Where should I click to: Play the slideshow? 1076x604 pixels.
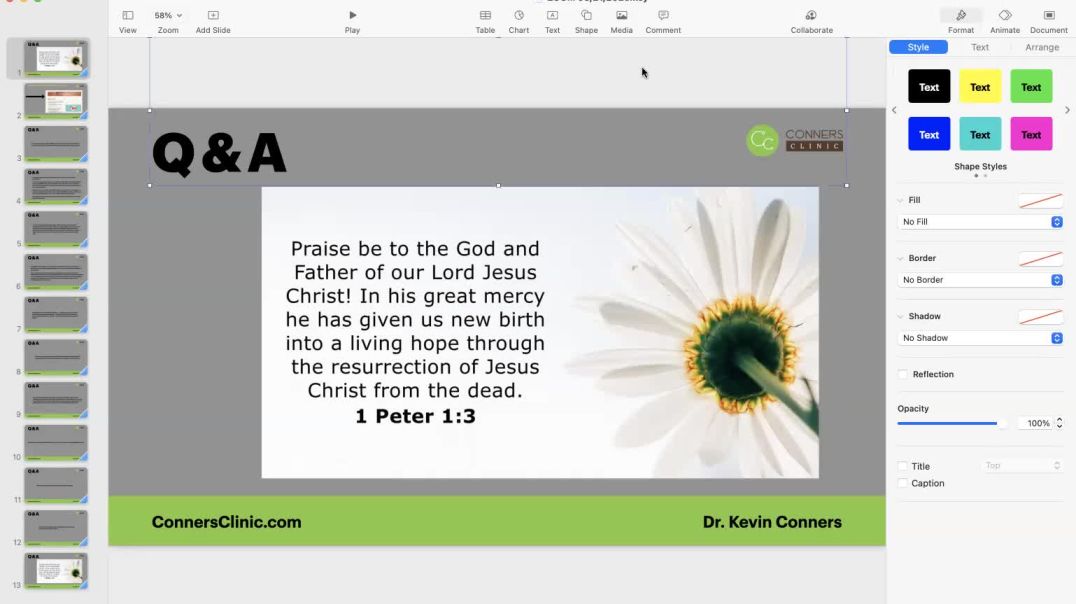point(352,21)
